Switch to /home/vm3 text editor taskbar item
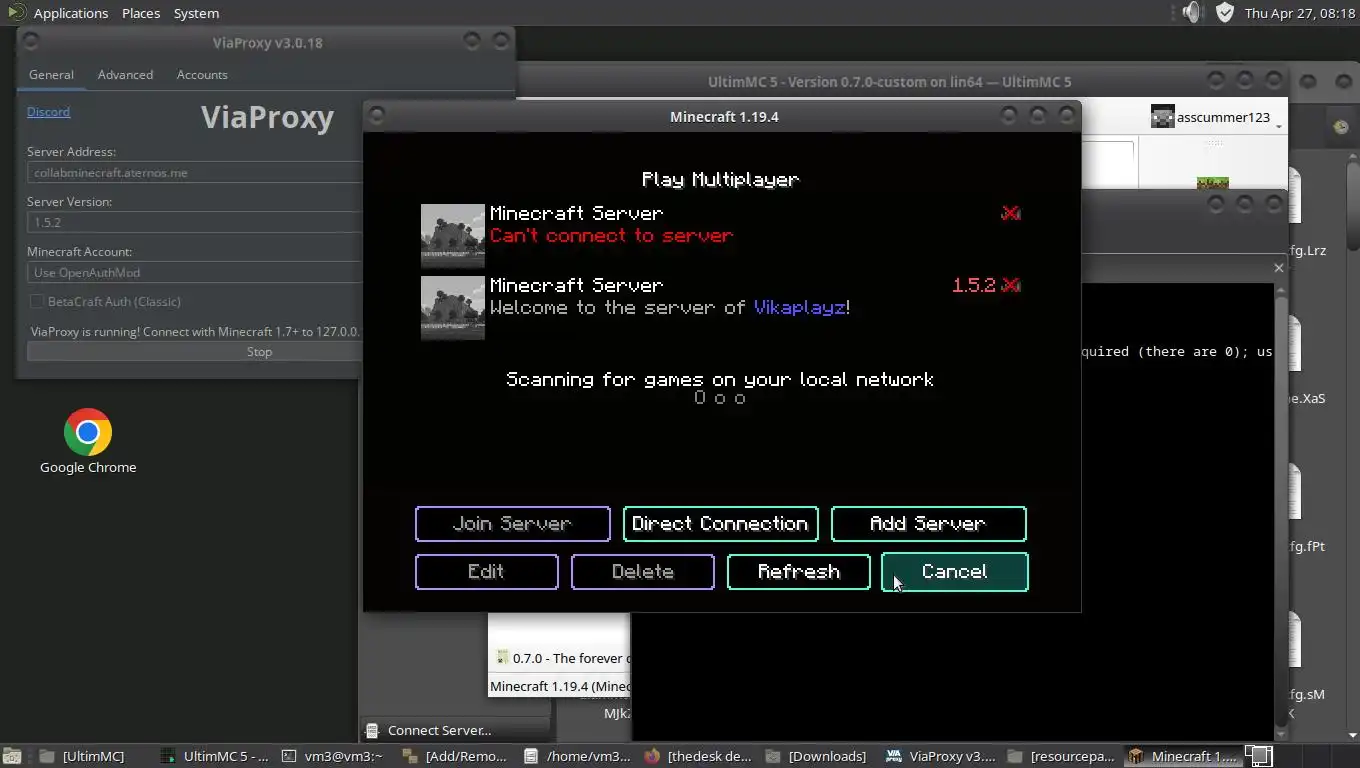Viewport: 1360px width, 768px height. (x=578, y=756)
